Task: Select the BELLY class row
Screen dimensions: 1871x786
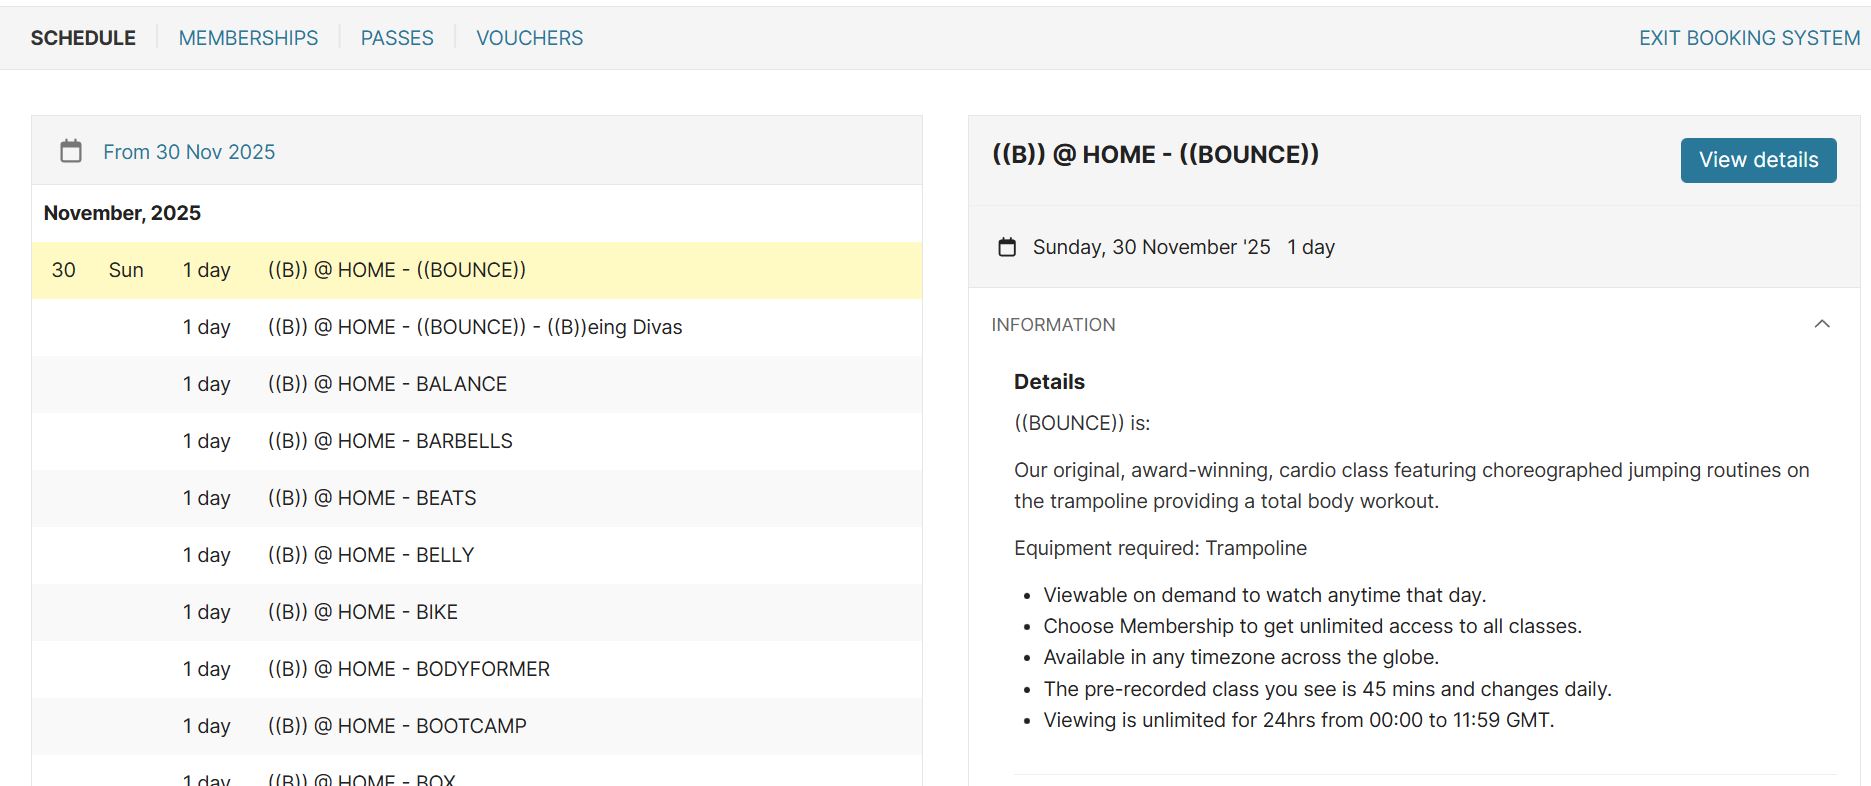Action: tap(371, 555)
